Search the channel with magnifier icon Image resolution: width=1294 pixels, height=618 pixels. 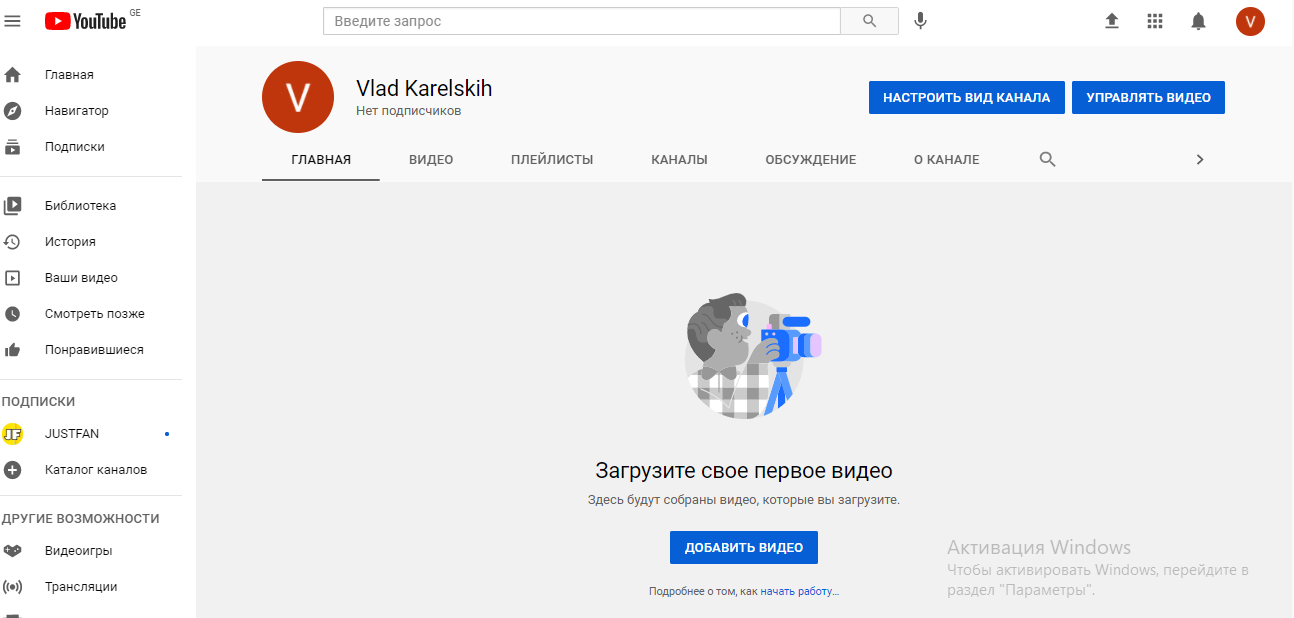pos(1047,159)
